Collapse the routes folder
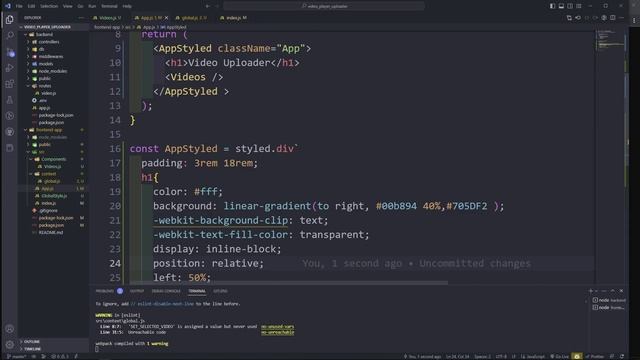Screen dimensions: 640x360 (53, 86)
